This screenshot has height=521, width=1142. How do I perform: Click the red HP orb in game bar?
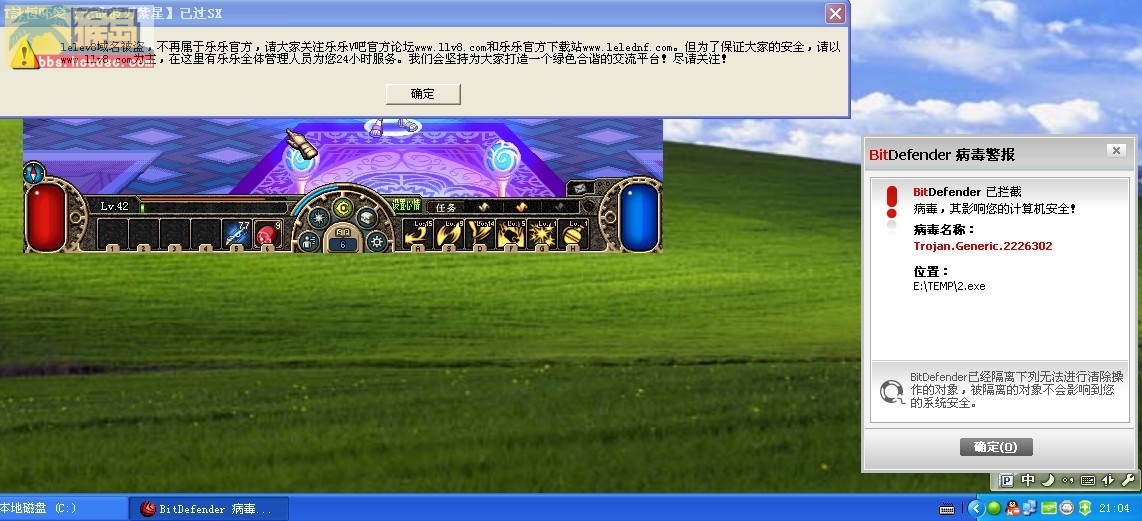(x=47, y=216)
